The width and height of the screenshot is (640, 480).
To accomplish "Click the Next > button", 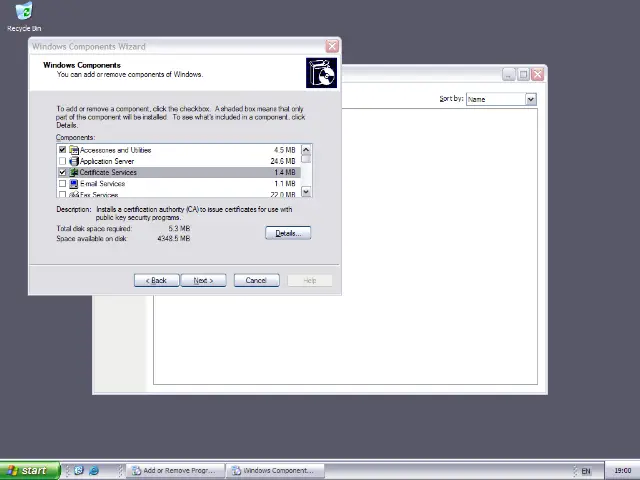I will (x=203, y=280).
